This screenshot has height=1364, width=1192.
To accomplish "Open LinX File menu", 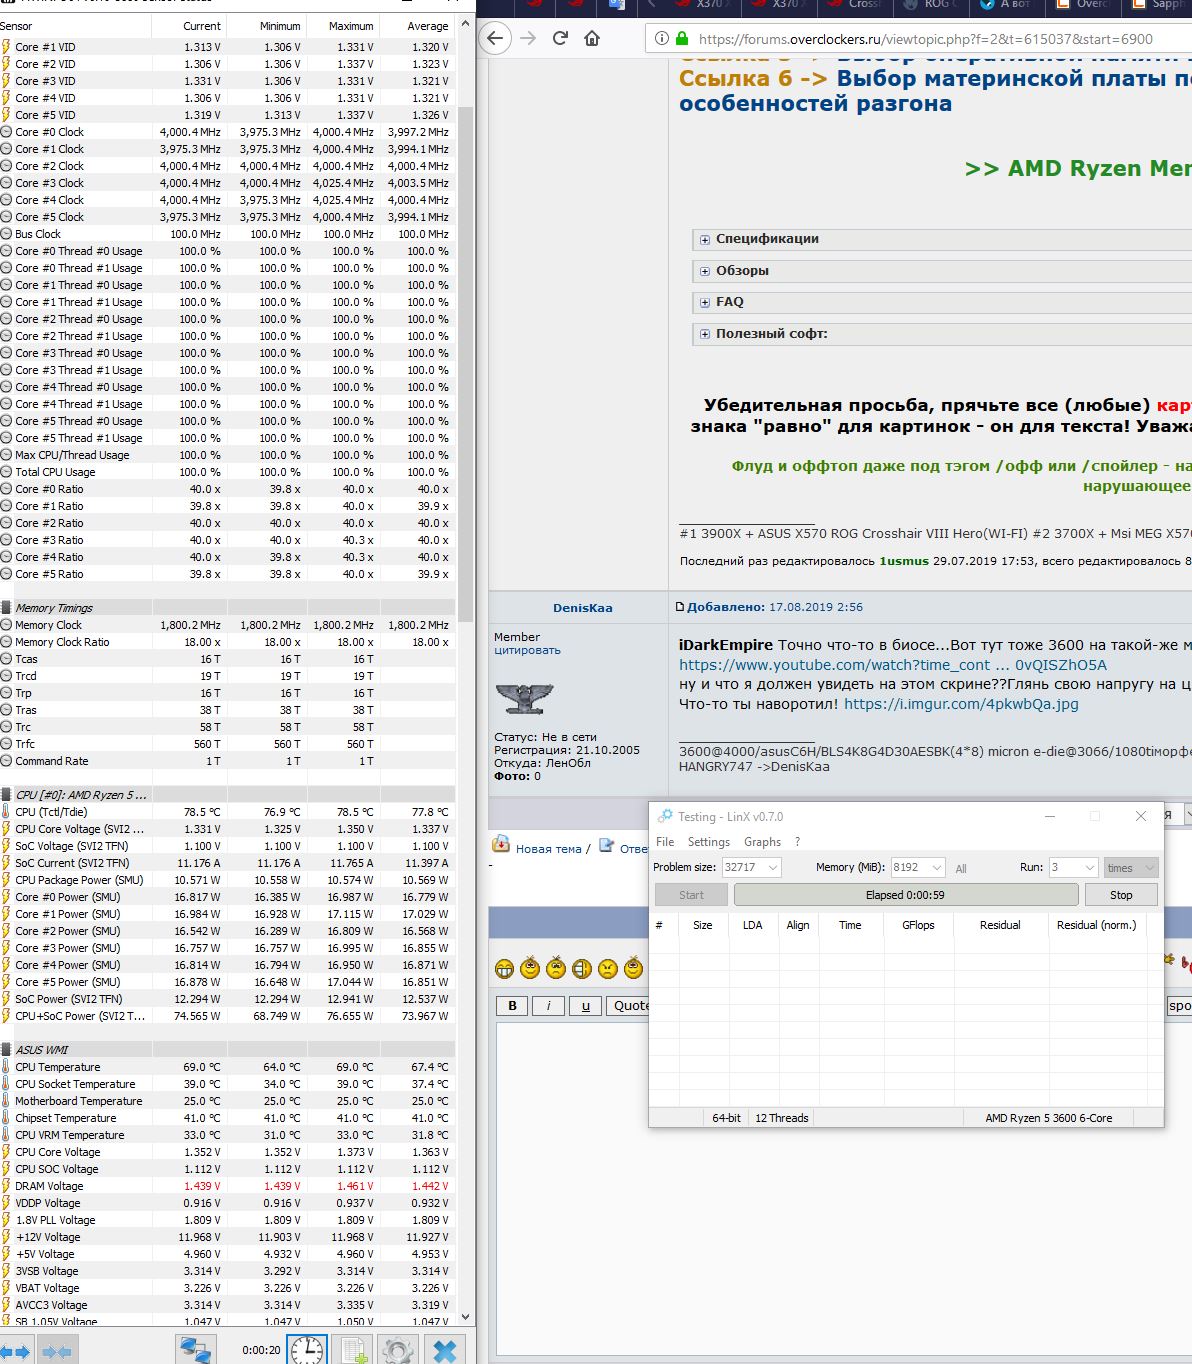I will pyautogui.click(x=665, y=842).
